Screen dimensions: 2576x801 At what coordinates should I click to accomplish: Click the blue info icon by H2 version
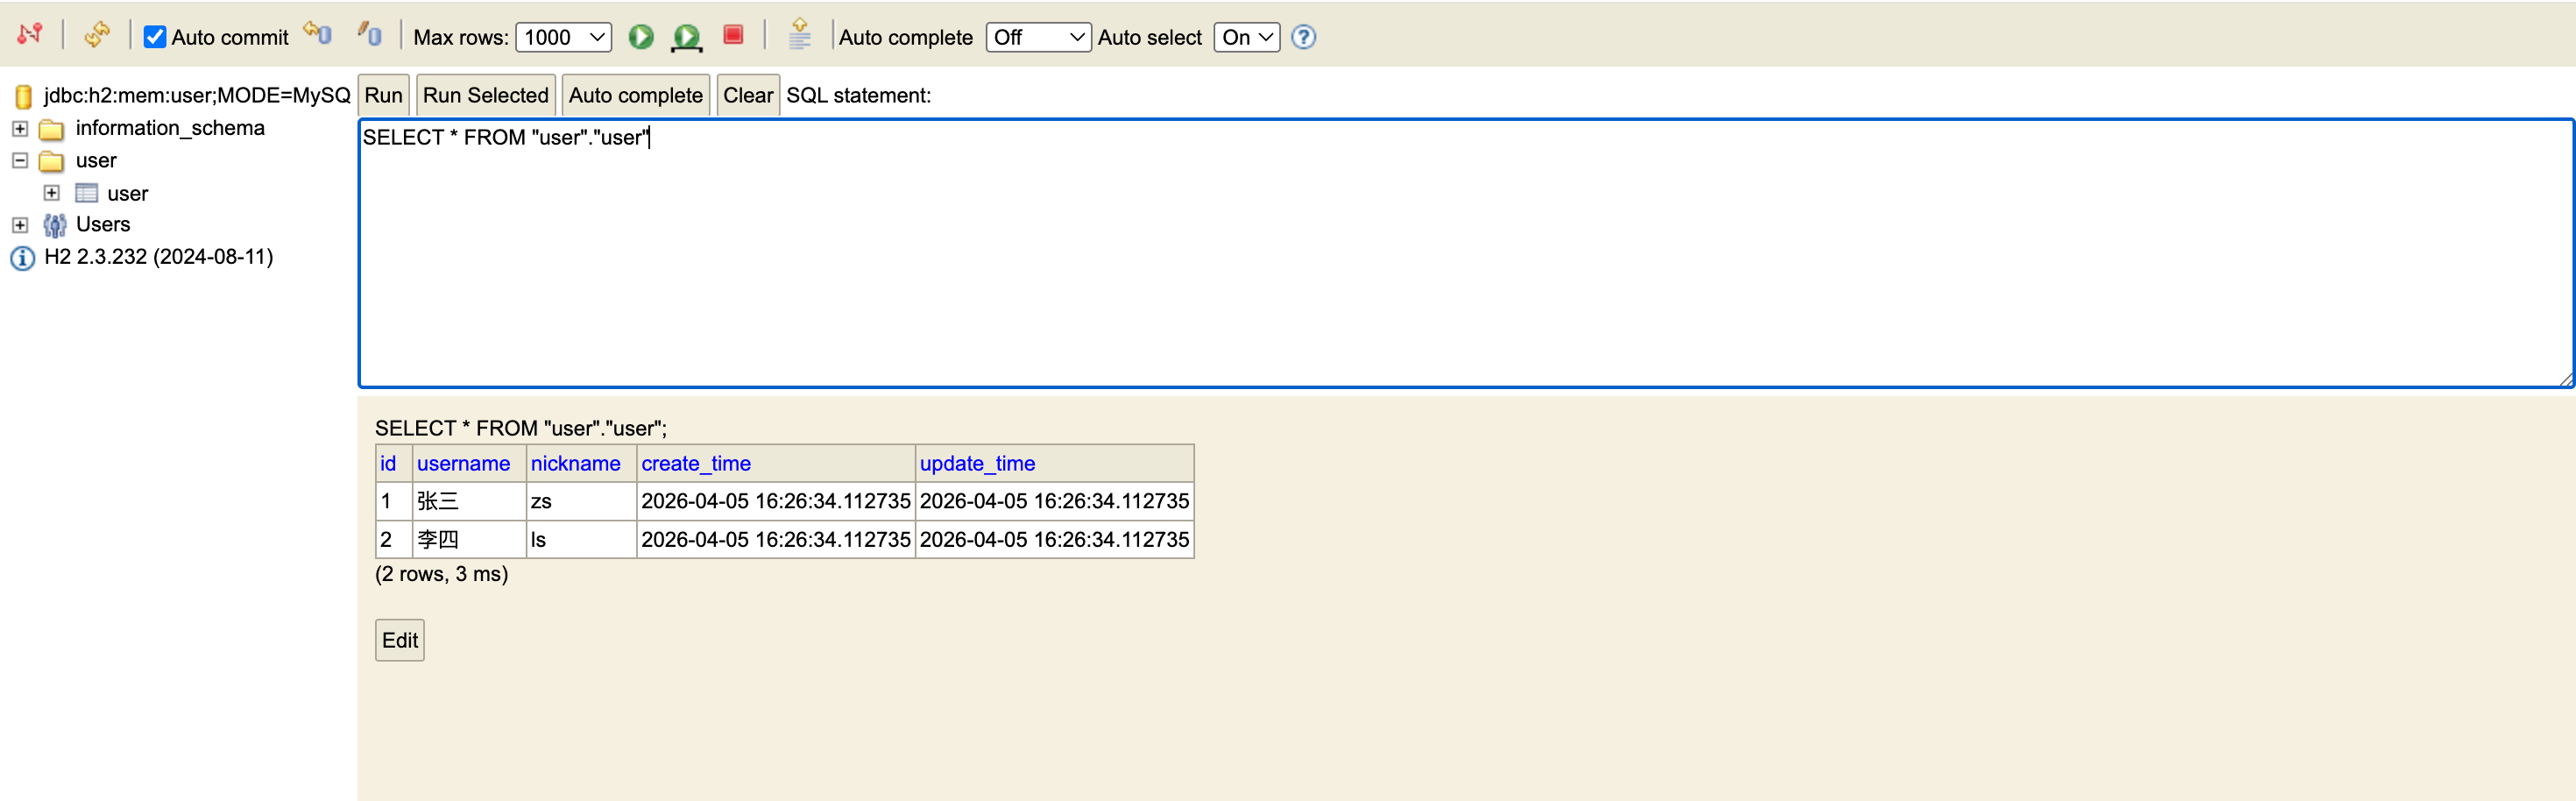coord(22,258)
